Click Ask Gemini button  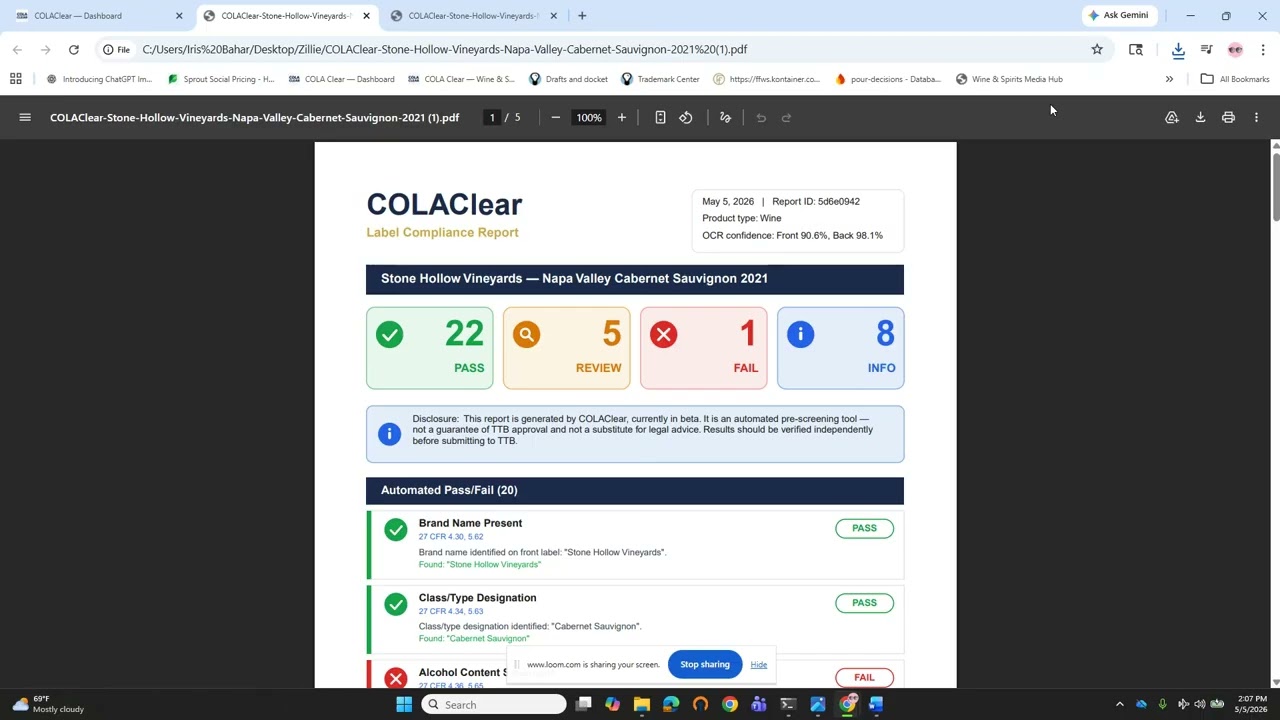[x=1118, y=15]
